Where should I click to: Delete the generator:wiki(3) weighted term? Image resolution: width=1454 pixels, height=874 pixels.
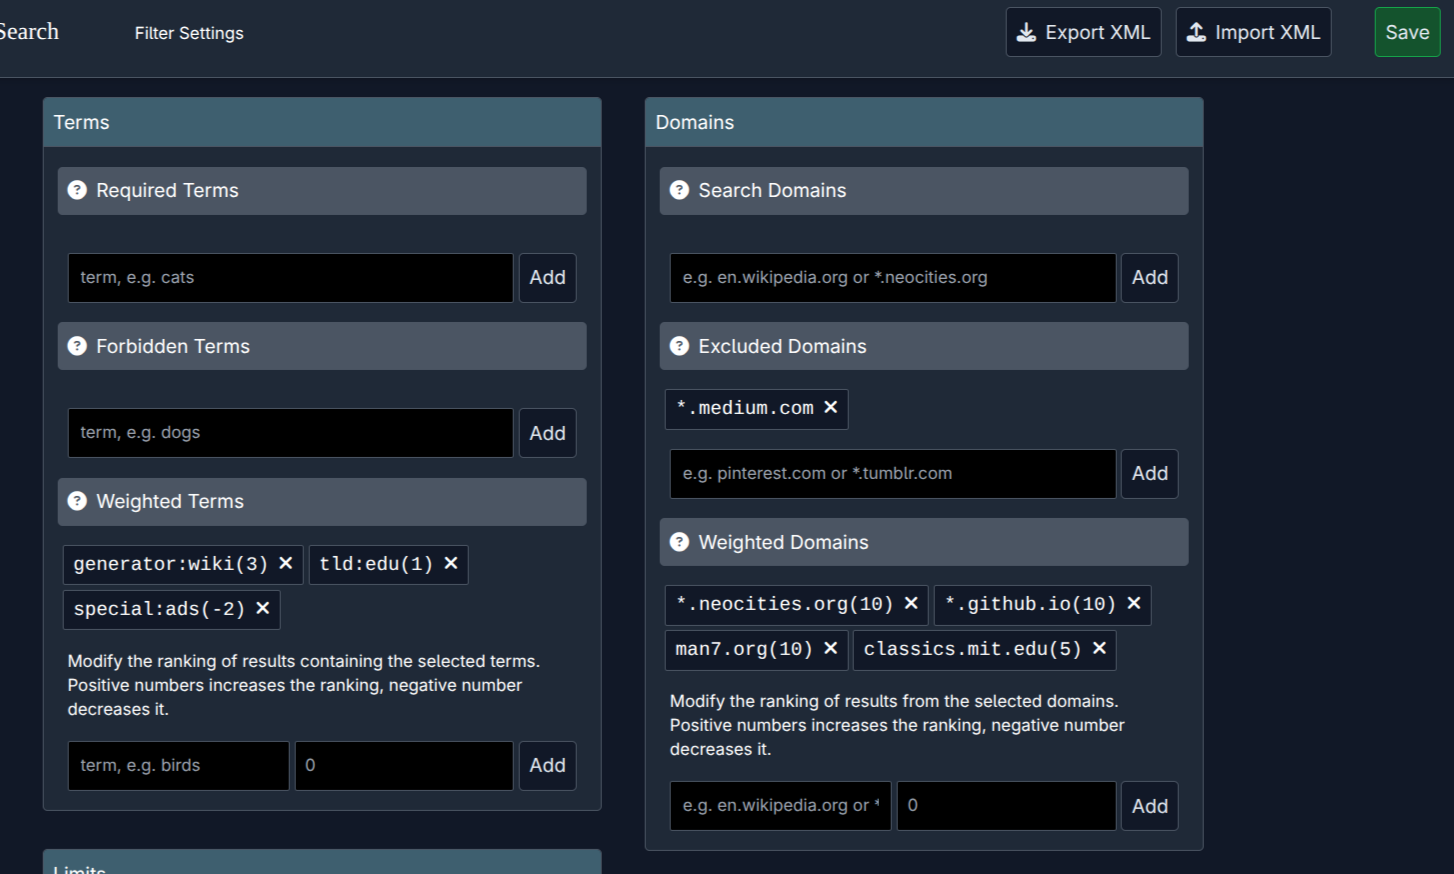(x=285, y=563)
